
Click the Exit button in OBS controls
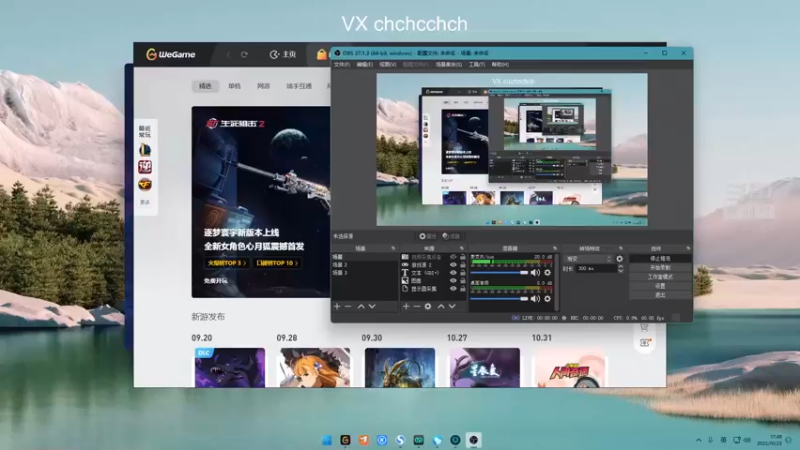[x=660, y=295]
